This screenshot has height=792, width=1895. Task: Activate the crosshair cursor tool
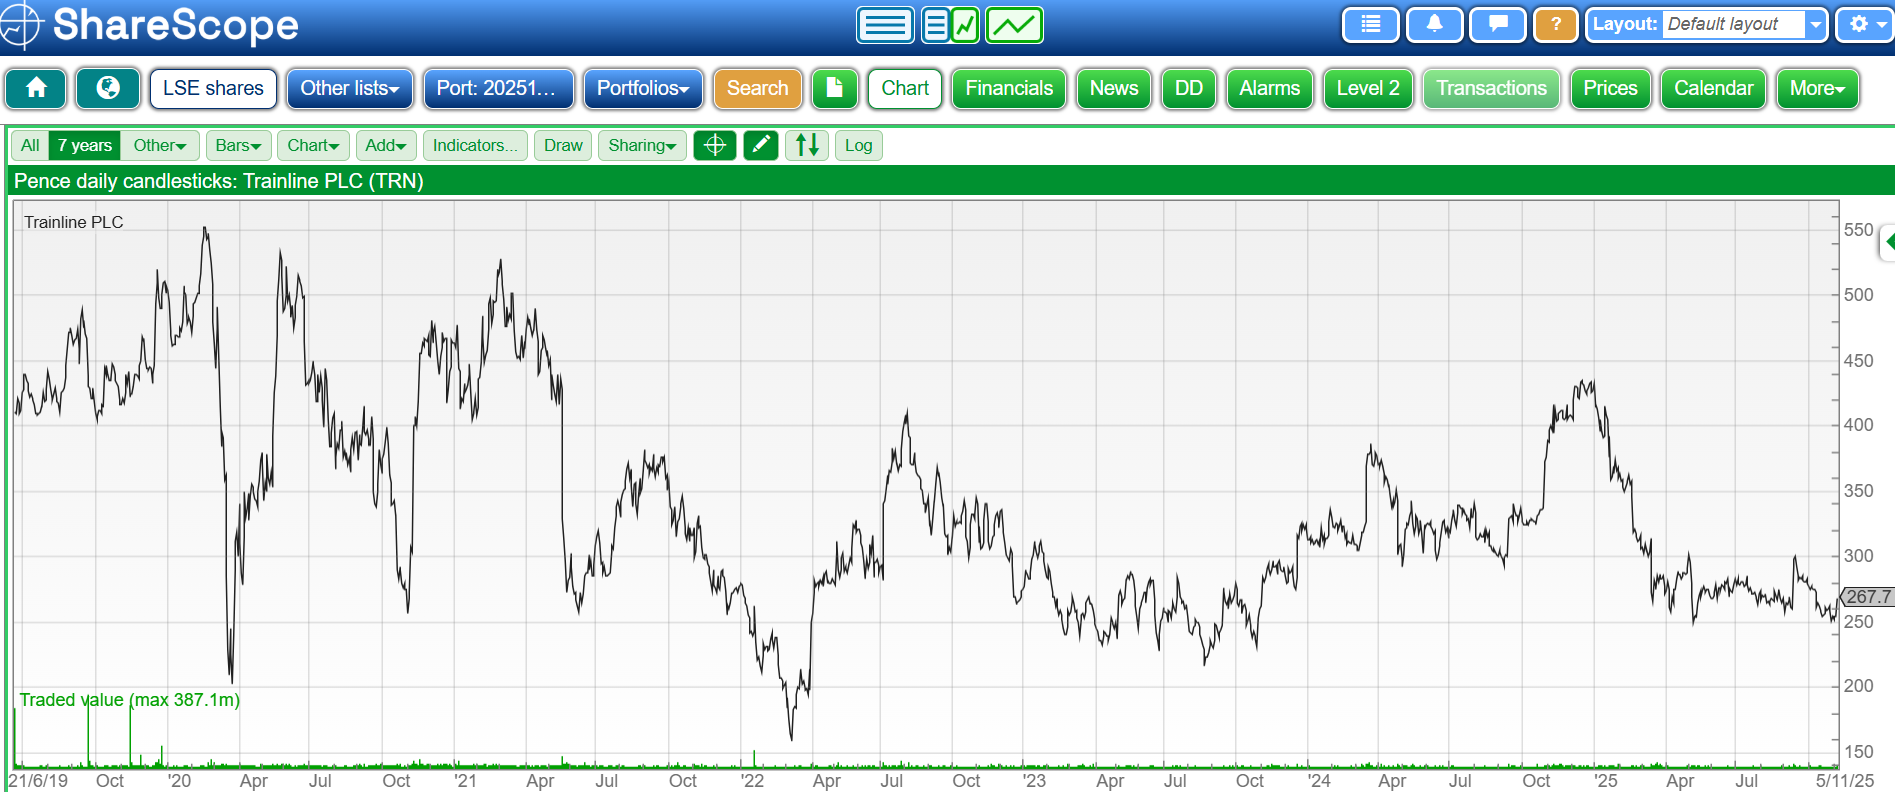pos(715,145)
